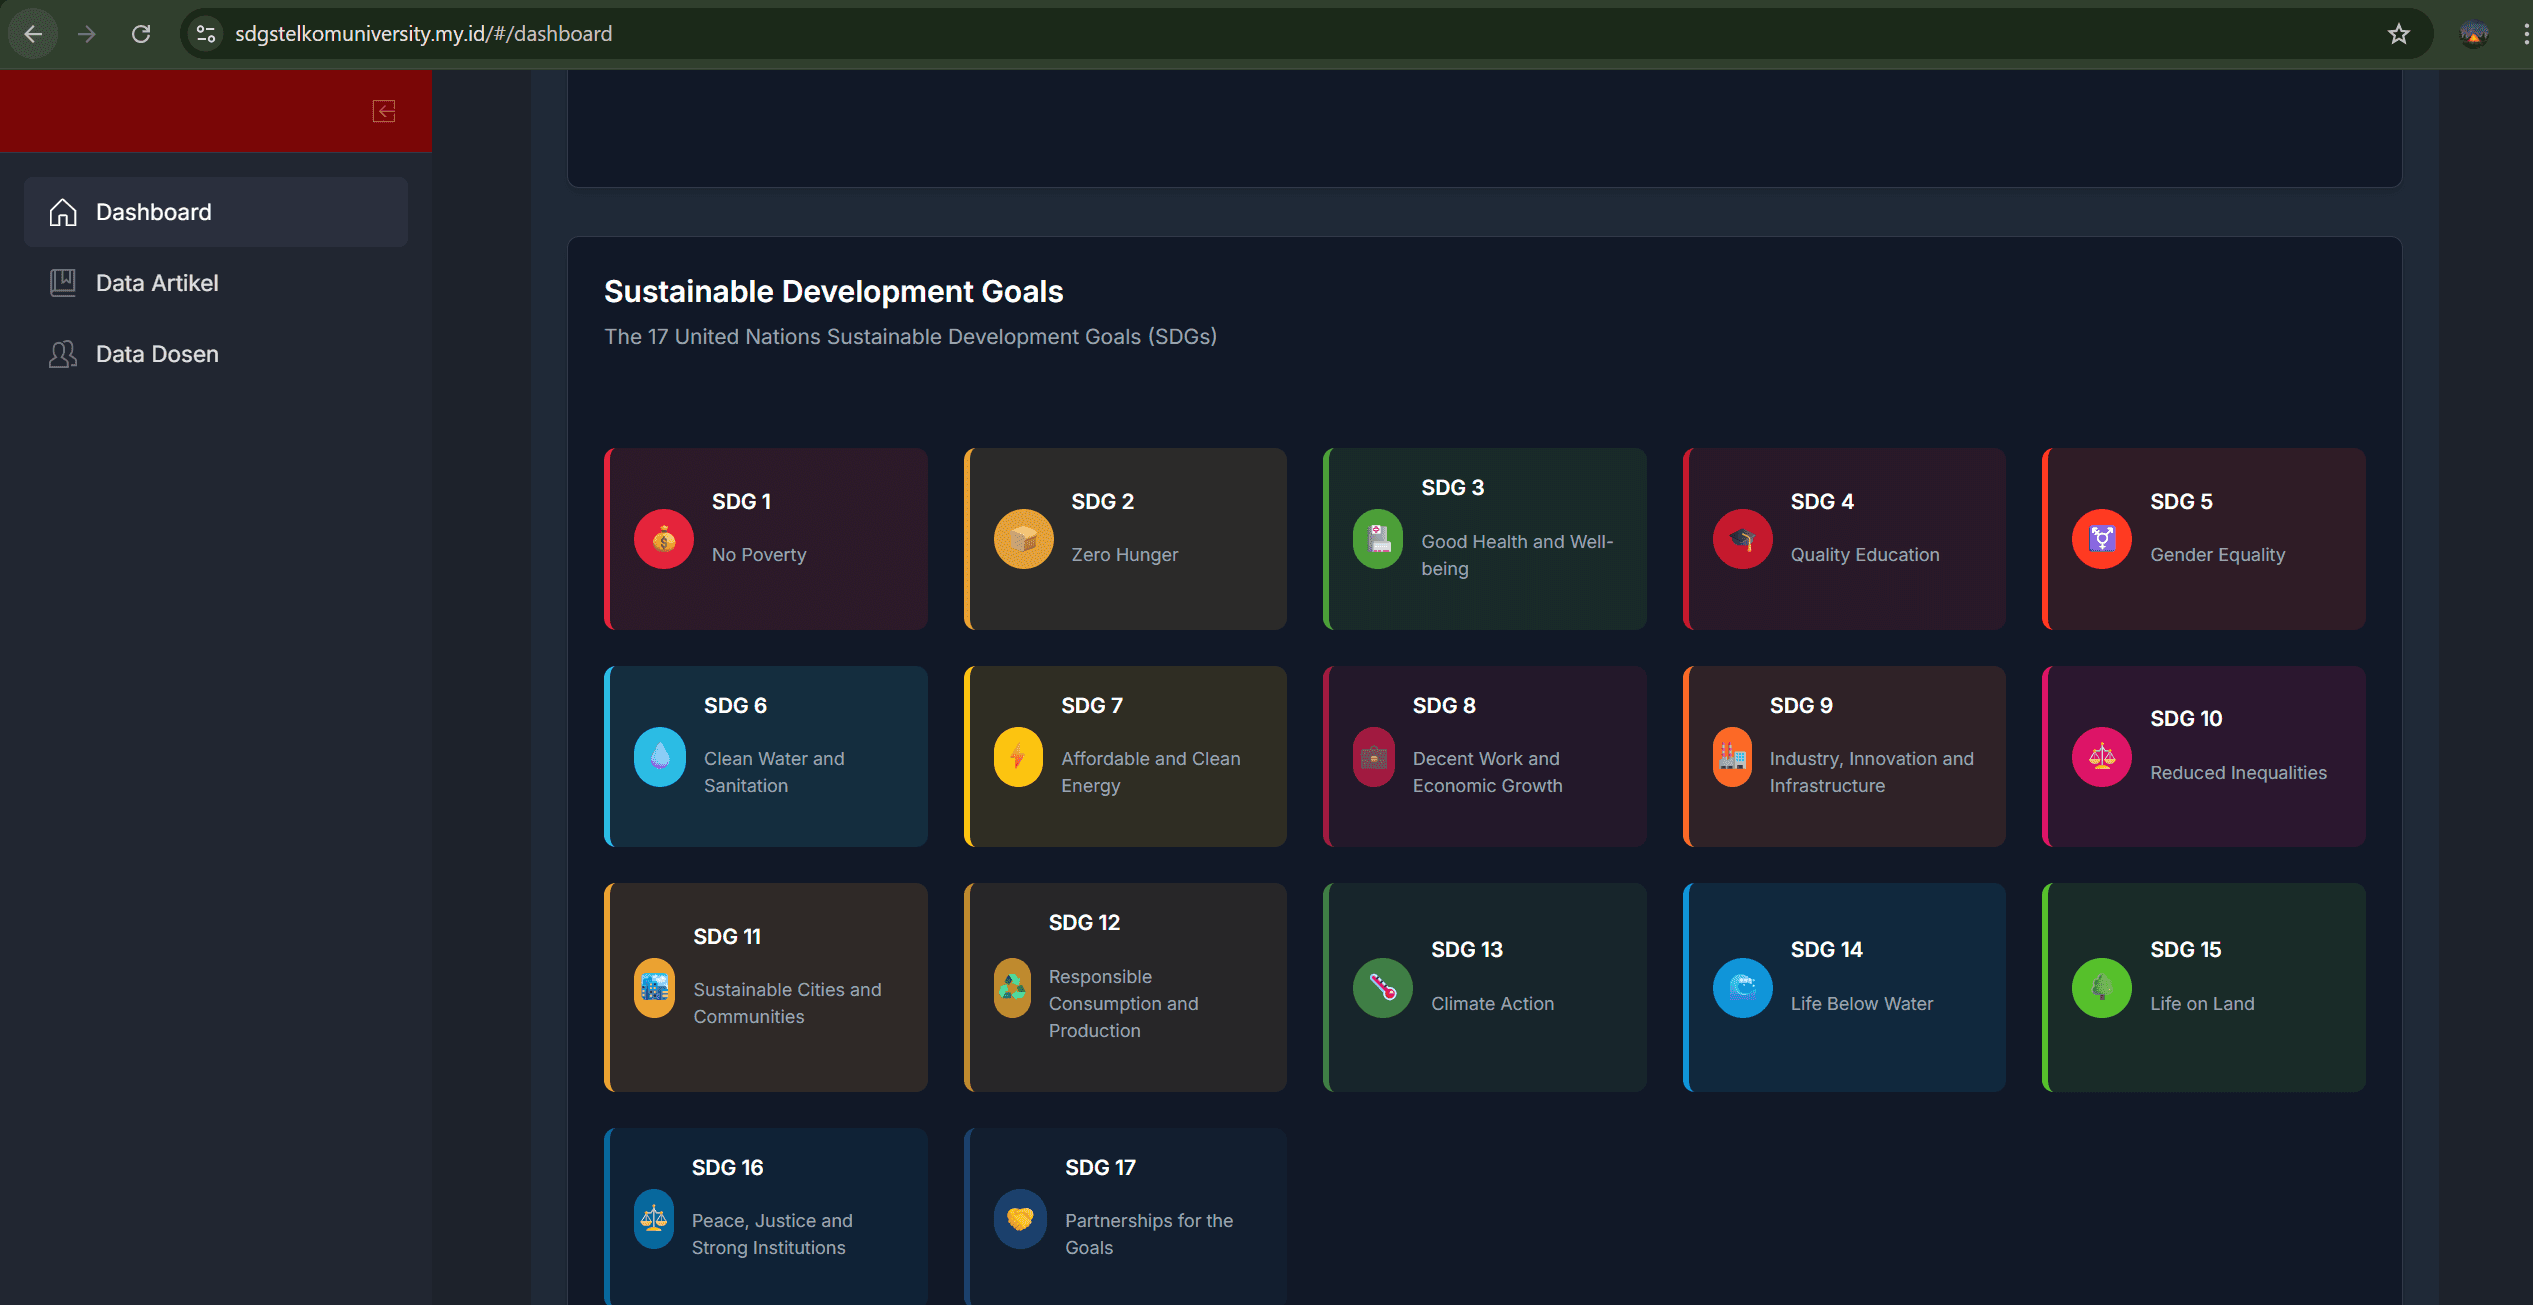Reload the page with browser refresh button
The height and width of the screenshot is (1305, 2533).
tap(141, 34)
